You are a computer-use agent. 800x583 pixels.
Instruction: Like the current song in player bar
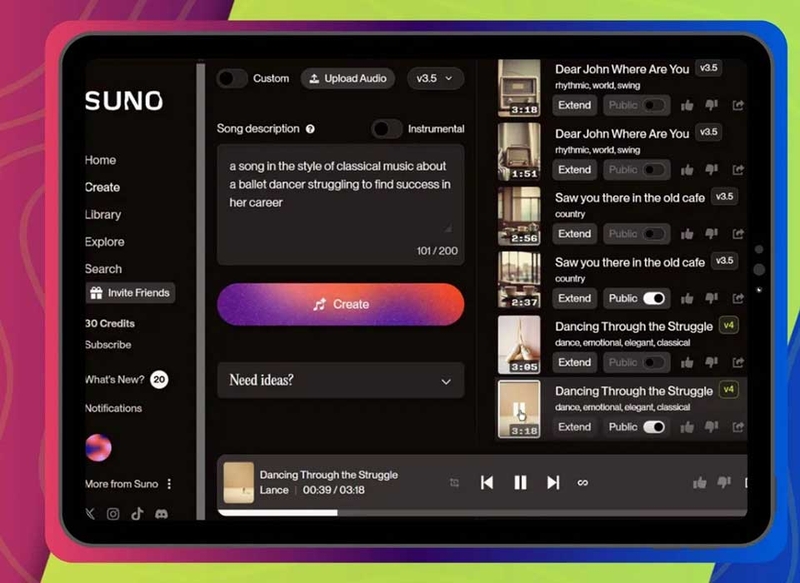699,483
